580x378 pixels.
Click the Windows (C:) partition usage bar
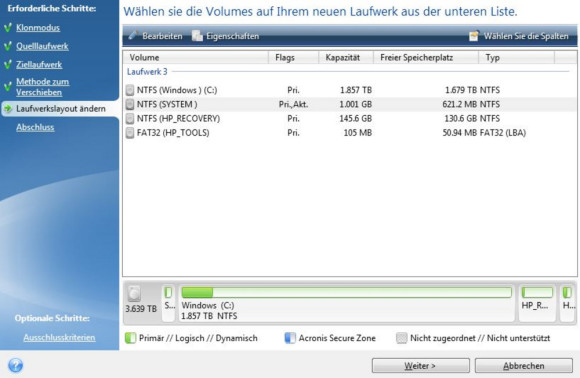coord(347,292)
